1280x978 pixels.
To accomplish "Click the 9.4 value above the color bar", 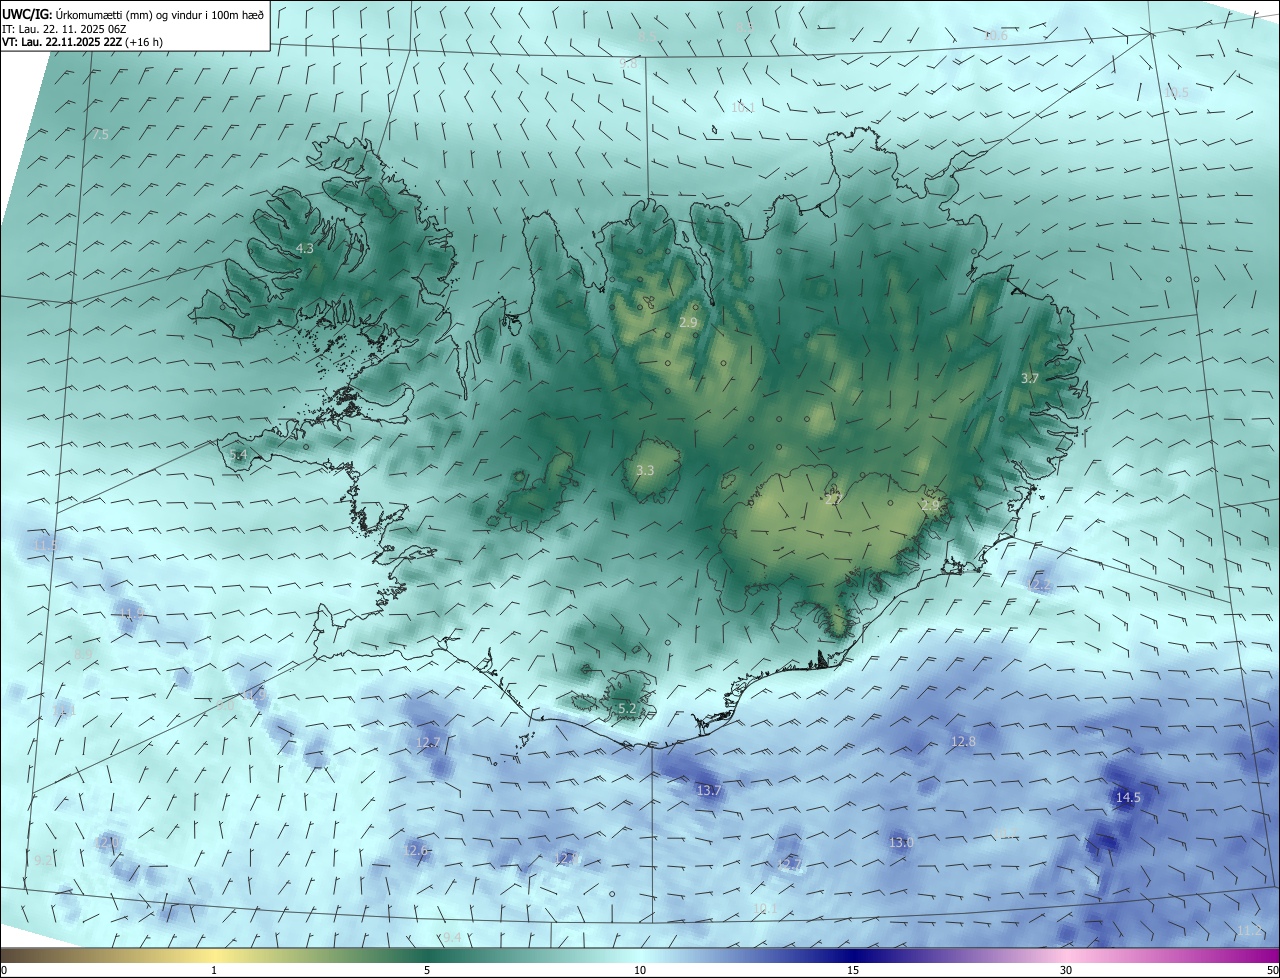I will click(x=452, y=937).
